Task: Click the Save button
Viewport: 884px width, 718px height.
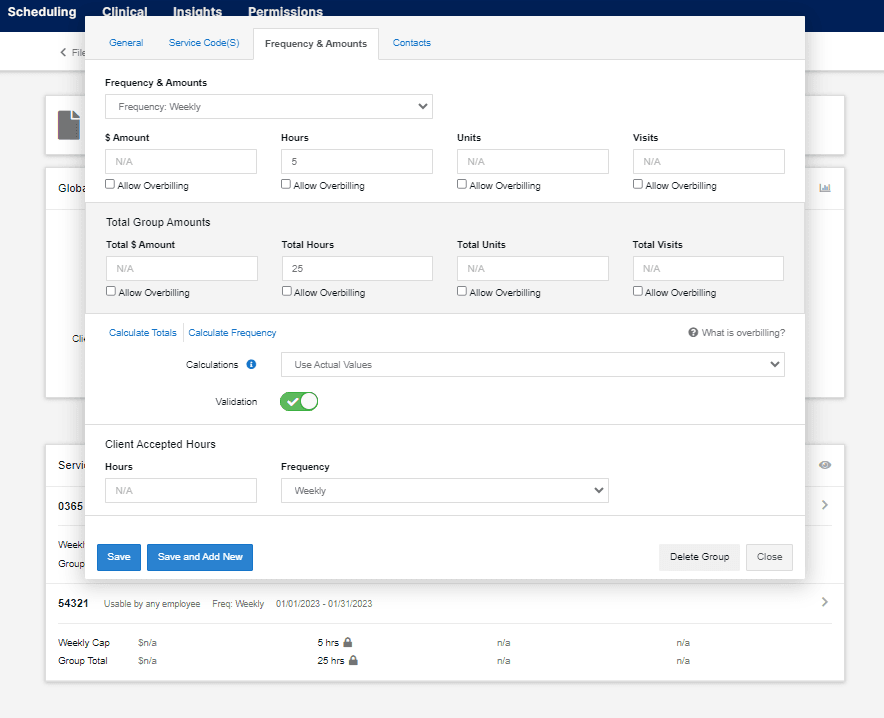Action: click(119, 557)
